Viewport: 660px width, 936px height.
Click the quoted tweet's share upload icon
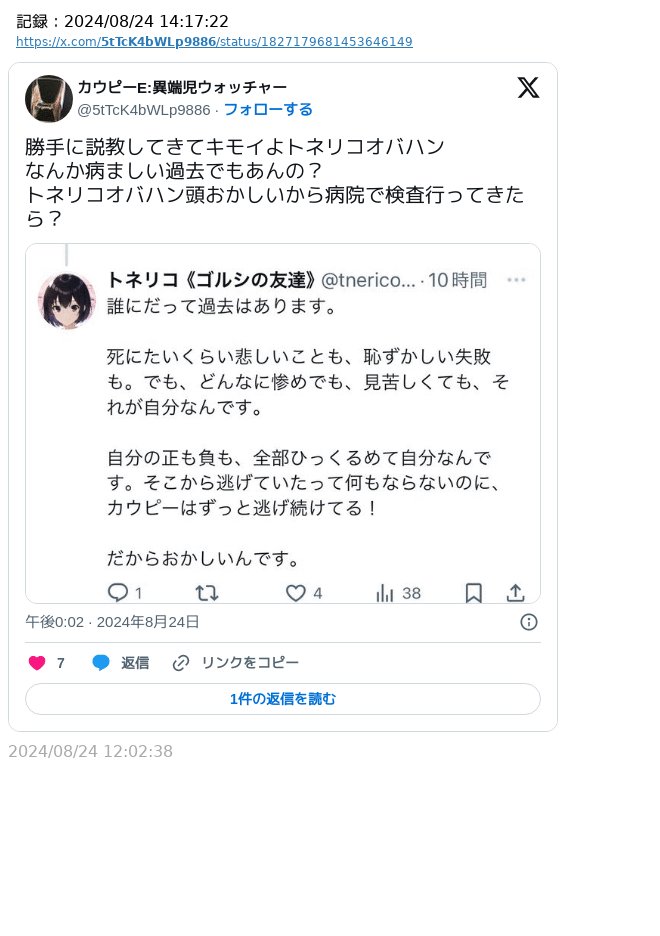[x=516, y=593]
